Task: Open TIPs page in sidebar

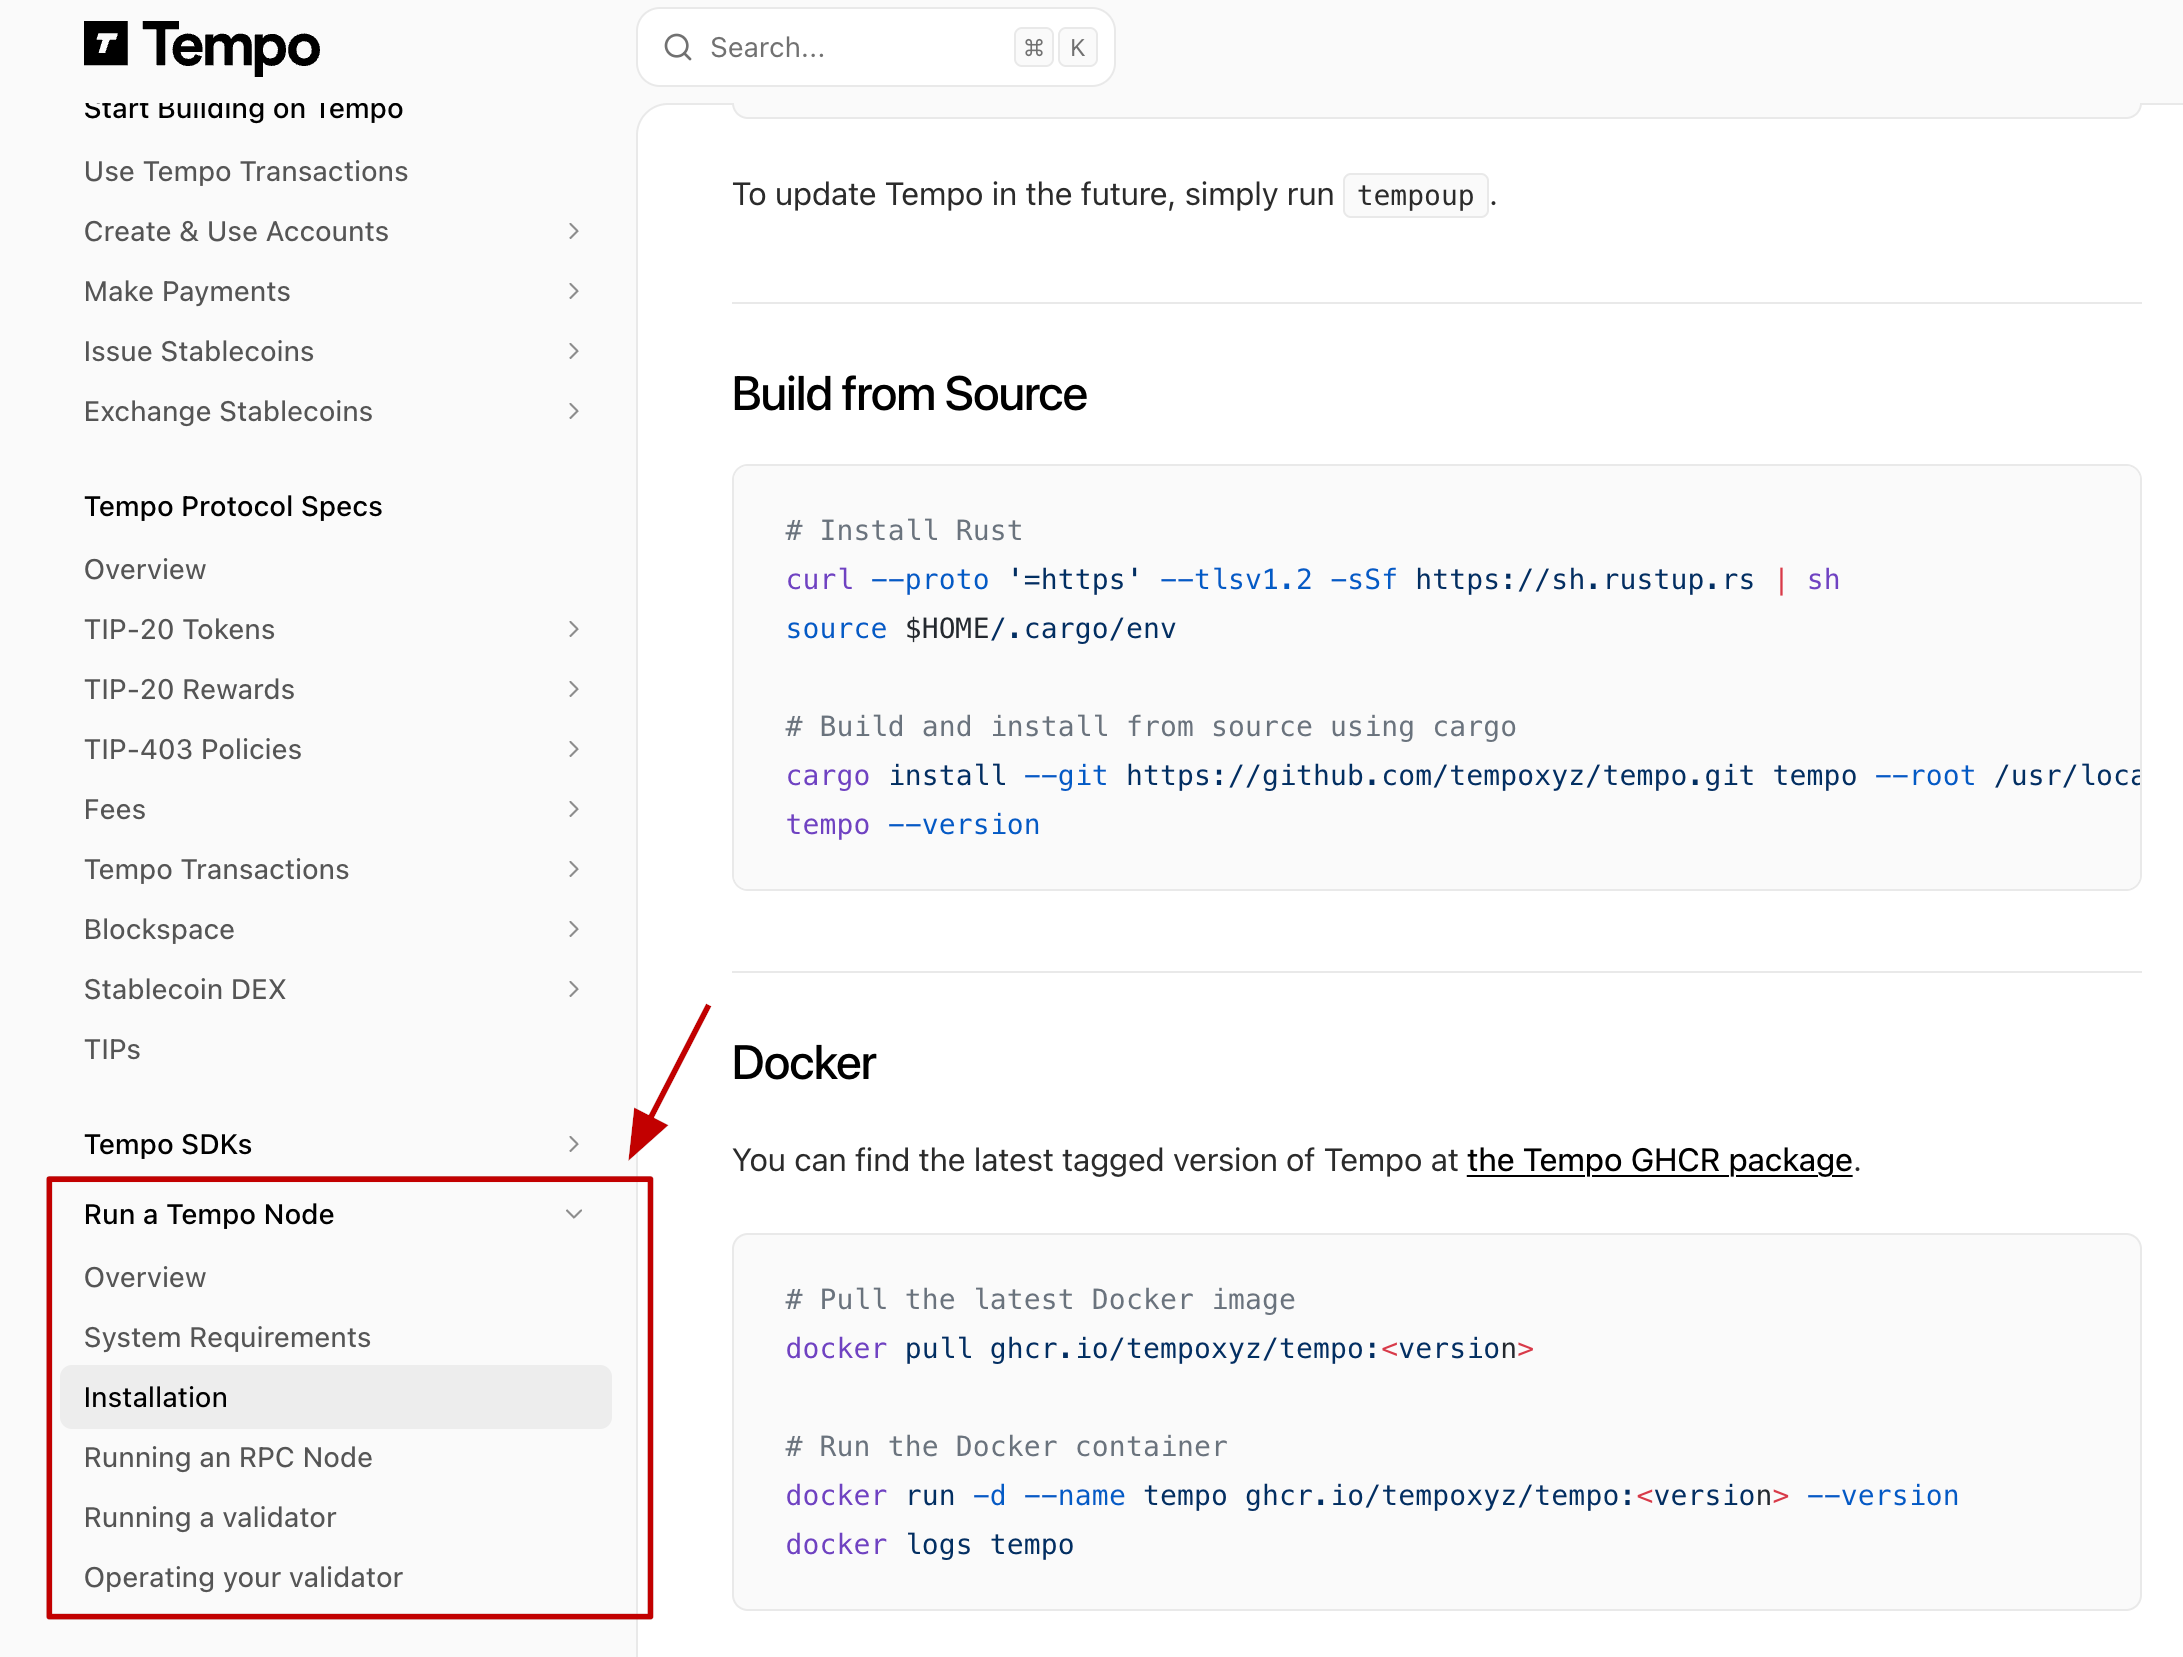Action: tap(112, 1049)
